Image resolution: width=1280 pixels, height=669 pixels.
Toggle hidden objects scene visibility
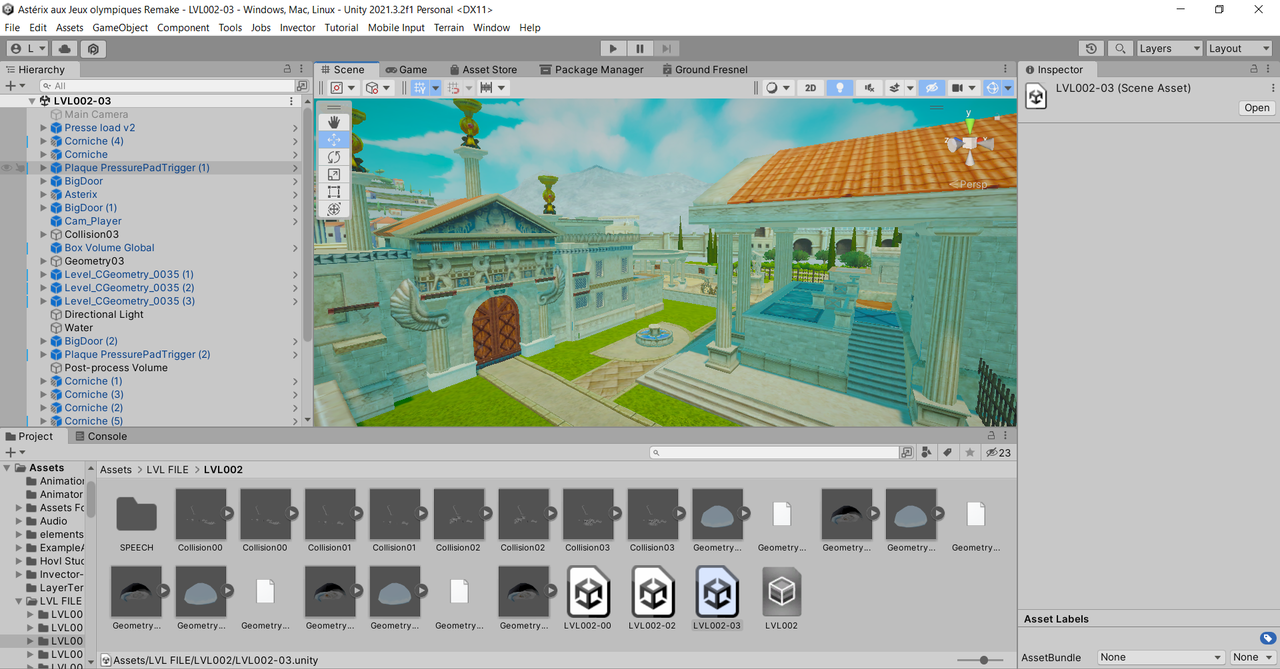click(931, 88)
